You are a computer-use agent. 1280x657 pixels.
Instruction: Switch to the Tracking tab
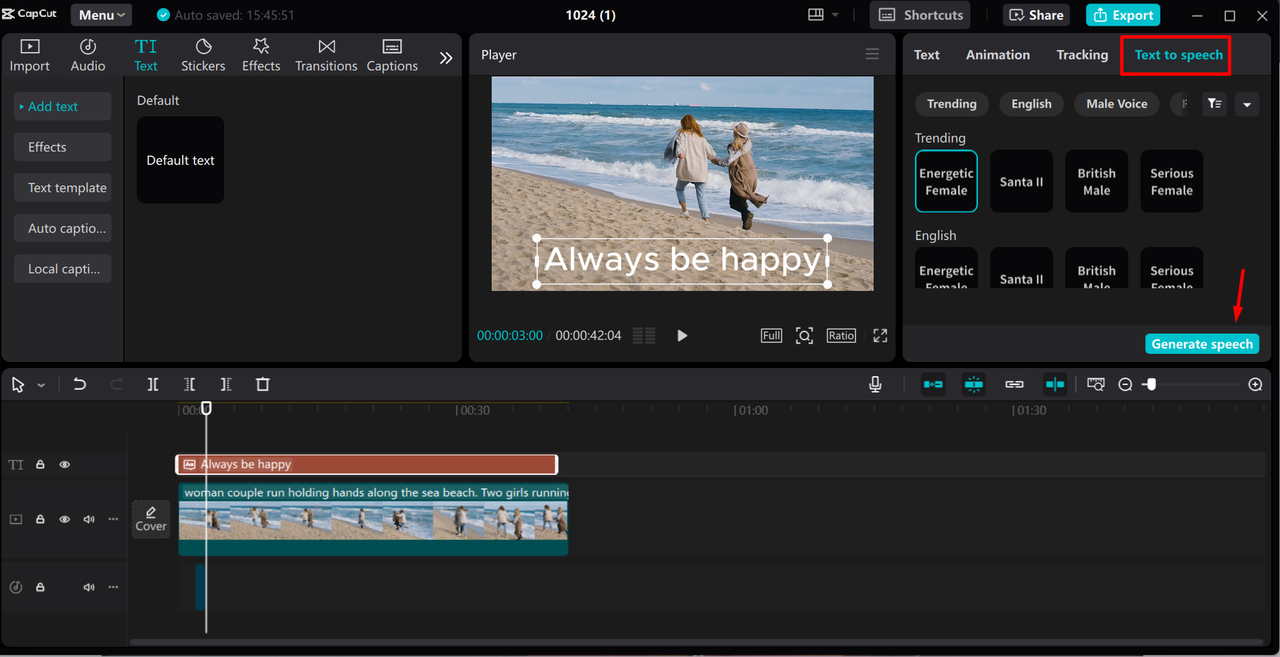point(1082,55)
